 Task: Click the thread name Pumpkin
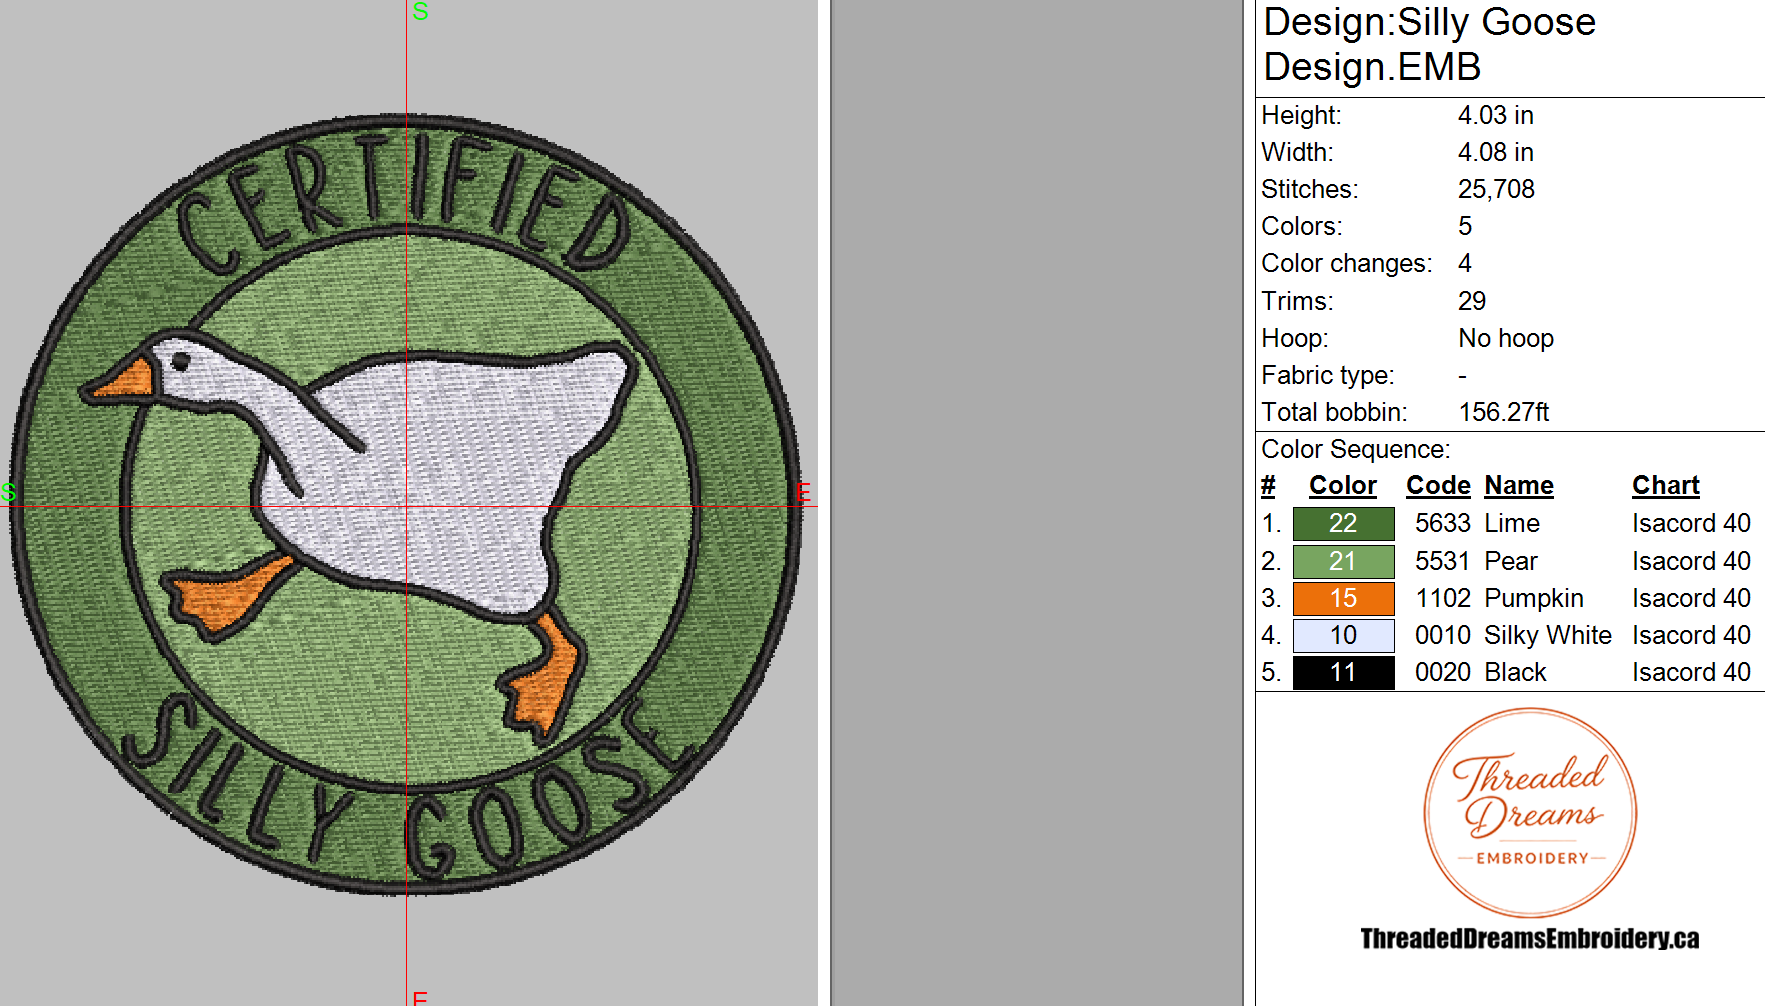[1534, 598]
